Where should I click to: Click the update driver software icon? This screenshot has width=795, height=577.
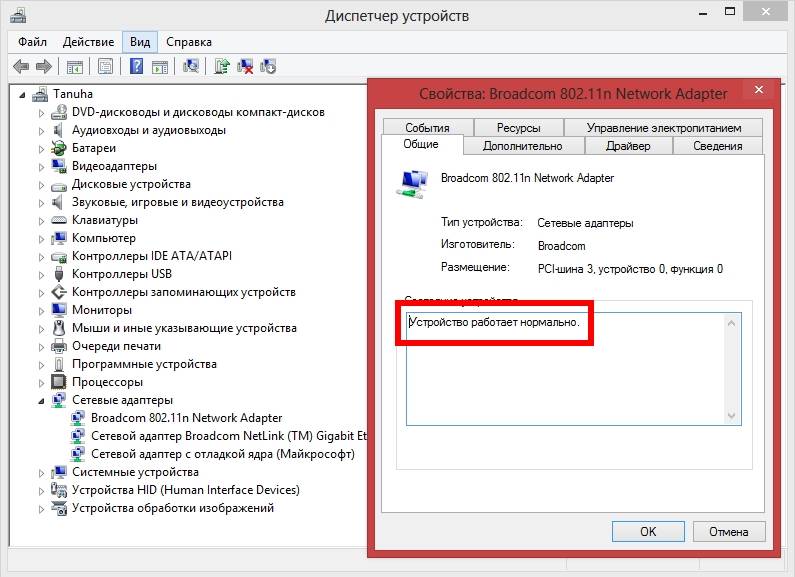(x=222, y=66)
